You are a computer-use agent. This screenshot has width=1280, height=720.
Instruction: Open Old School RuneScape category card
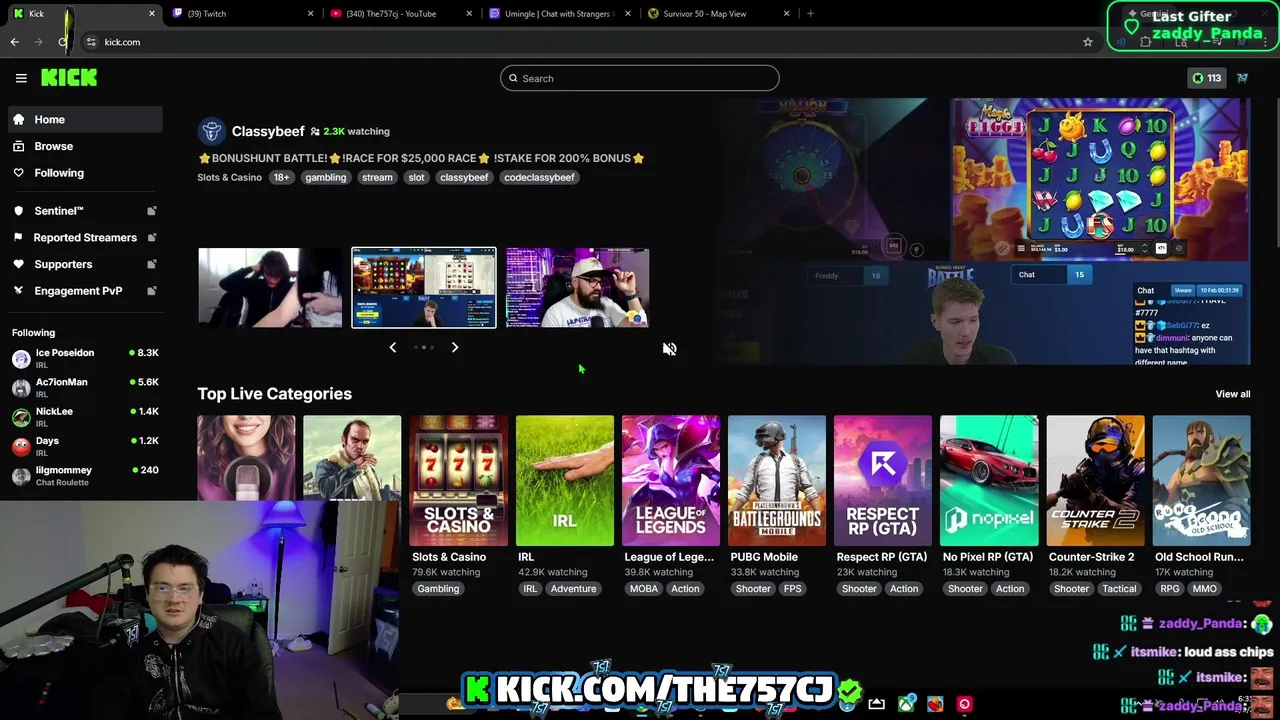(x=1201, y=481)
